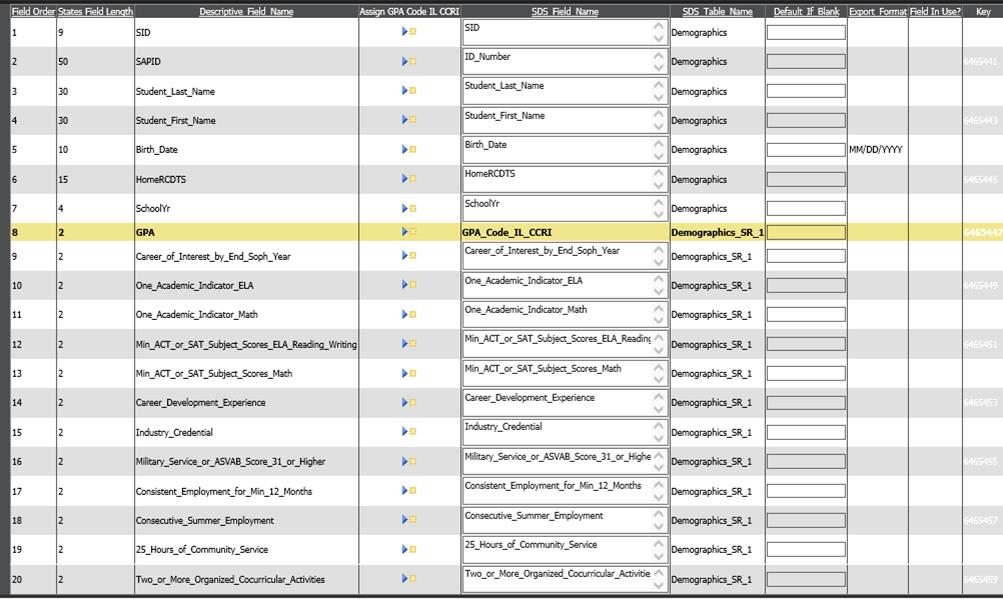Click the Descriptive Field Name column header
This screenshot has width=1003, height=599.
[246, 12]
